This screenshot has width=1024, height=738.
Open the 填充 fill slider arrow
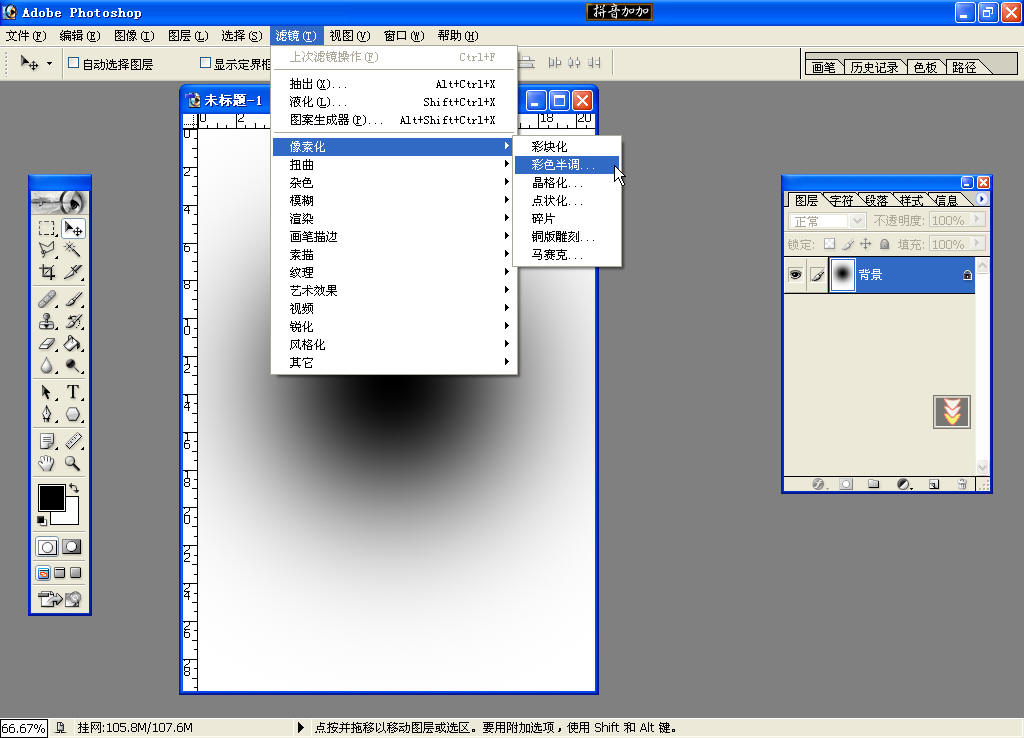978,243
